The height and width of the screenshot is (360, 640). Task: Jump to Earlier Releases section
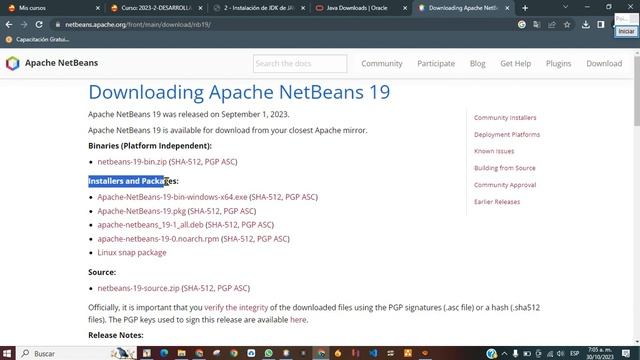pyautogui.click(x=497, y=202)
